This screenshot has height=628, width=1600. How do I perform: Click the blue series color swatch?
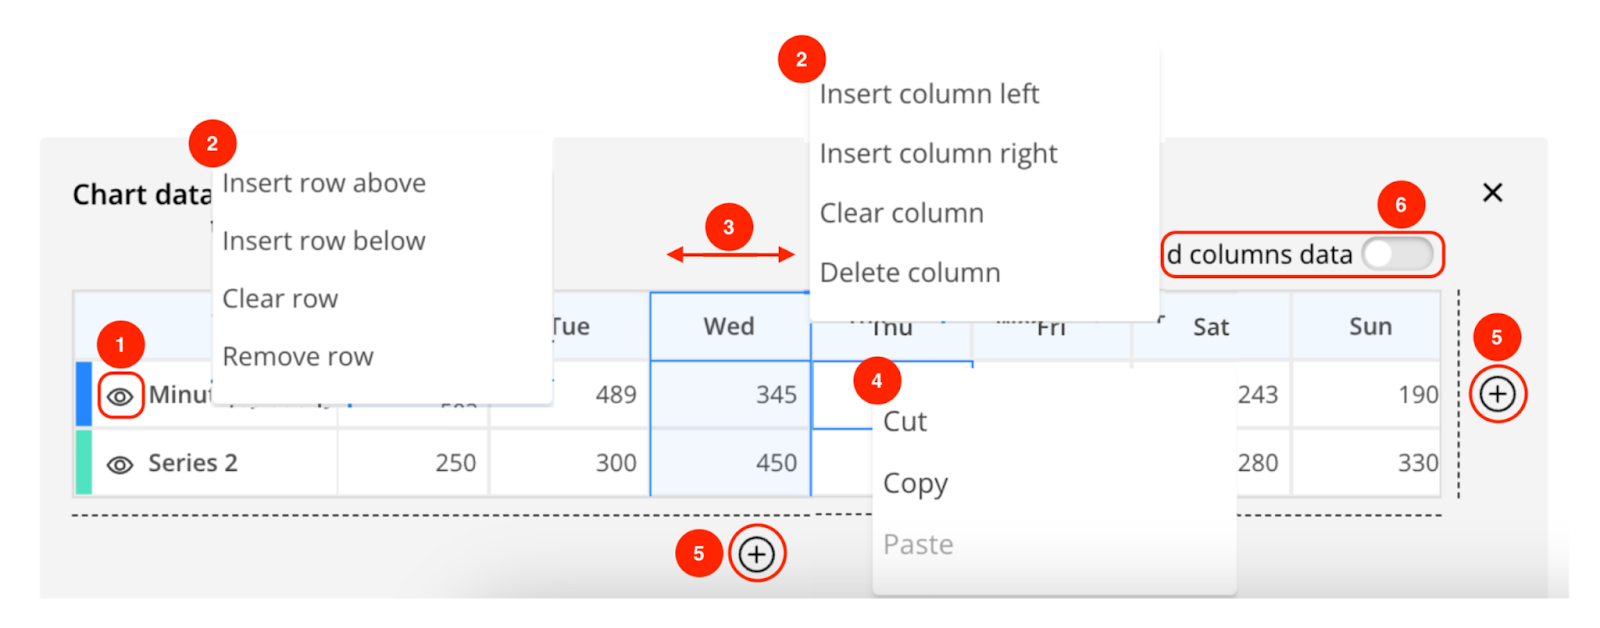tap(84, 394)
